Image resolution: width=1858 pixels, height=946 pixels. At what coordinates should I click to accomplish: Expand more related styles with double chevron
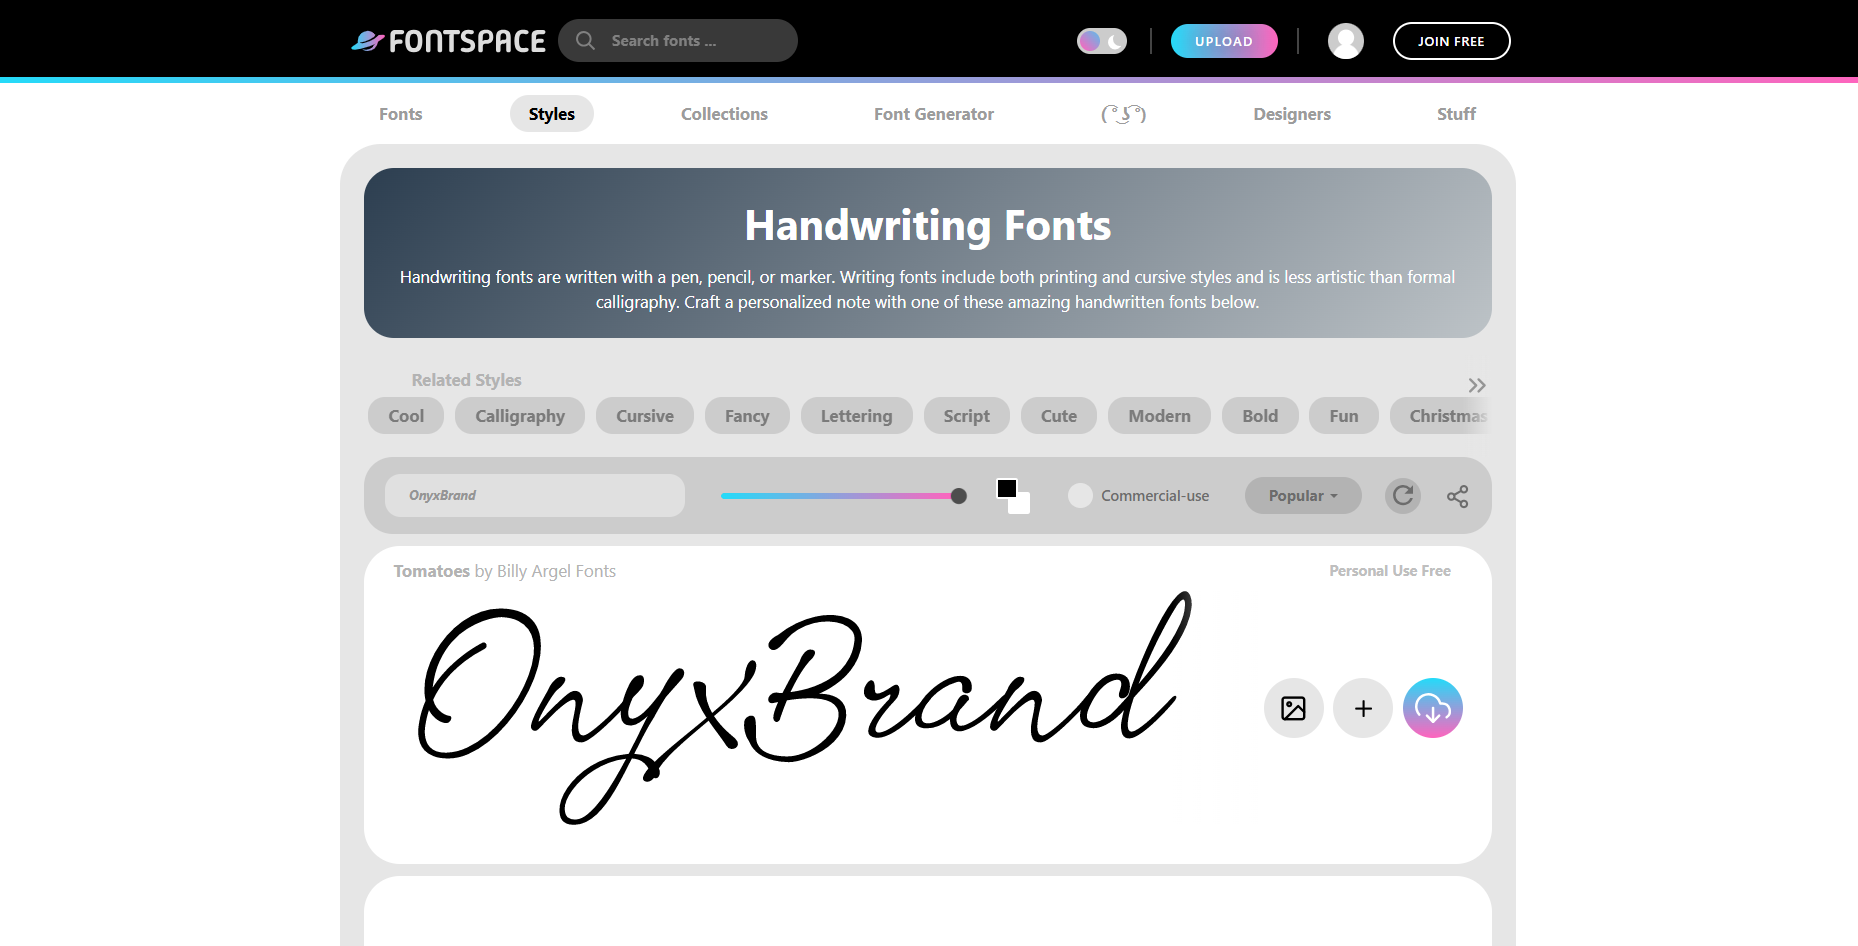tap(1477, 384)
